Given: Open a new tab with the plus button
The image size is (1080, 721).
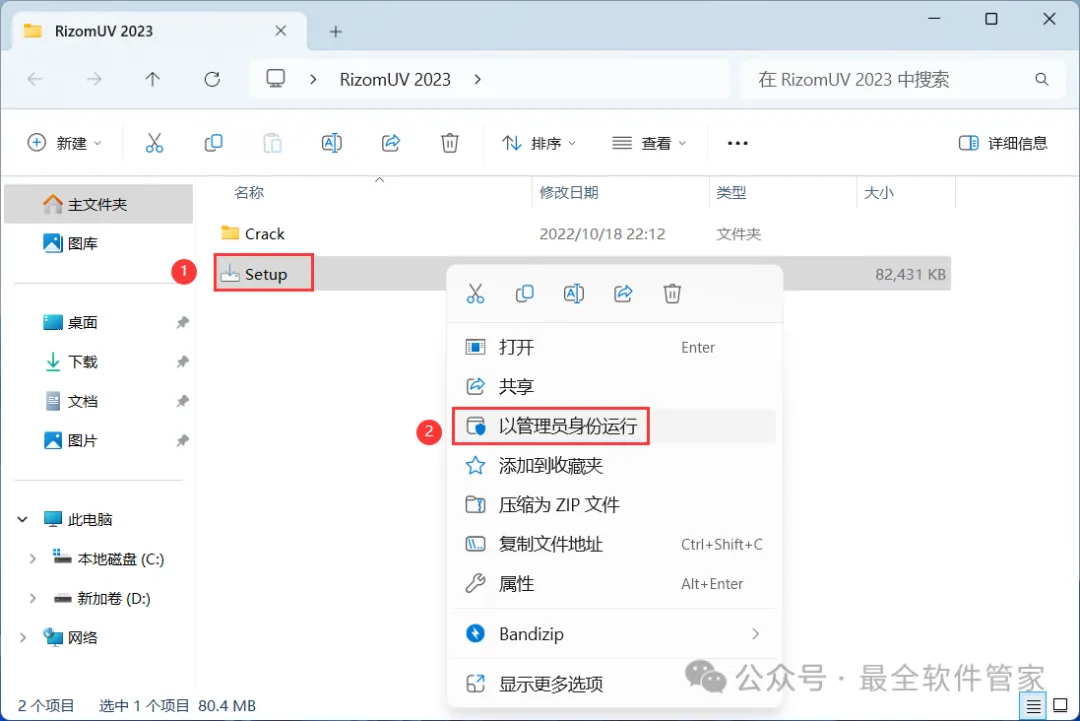Looking at the screenshot, I should click(335, 31).
